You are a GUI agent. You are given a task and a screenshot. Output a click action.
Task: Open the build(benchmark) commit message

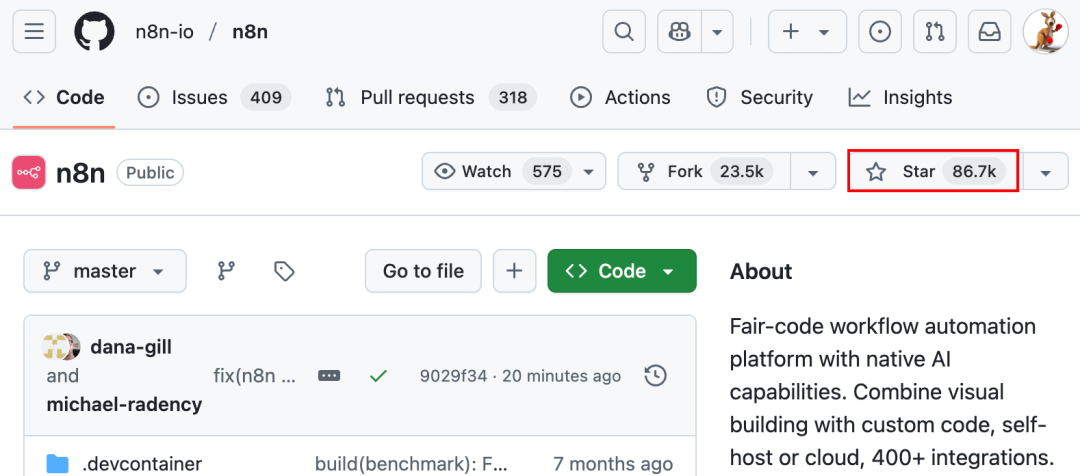coord(411,464)
